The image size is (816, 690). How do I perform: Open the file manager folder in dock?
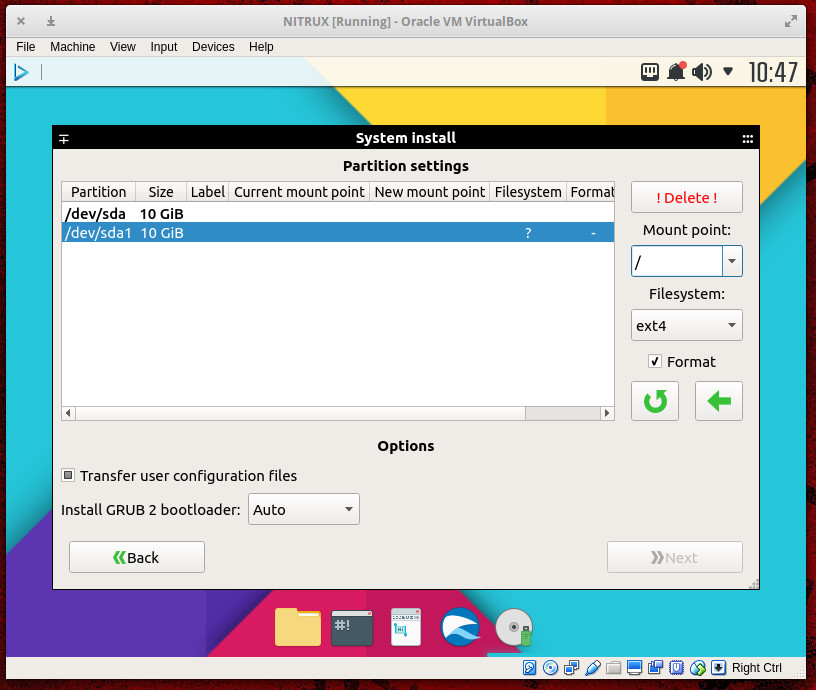tap(298, 627)
